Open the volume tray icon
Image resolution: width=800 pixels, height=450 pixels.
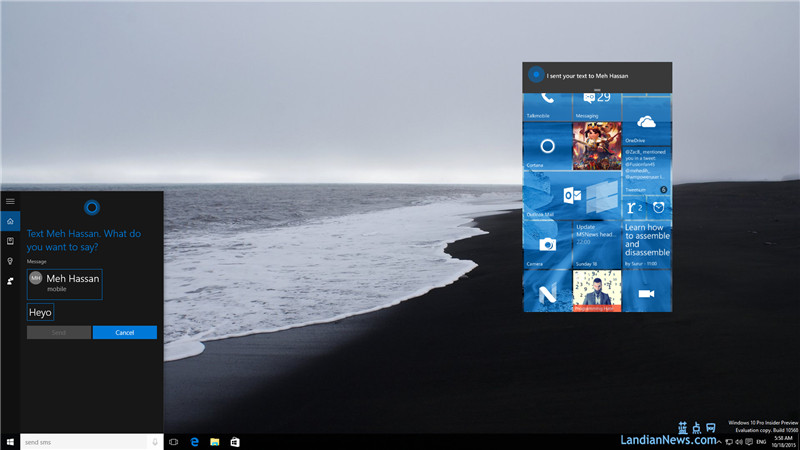click(739, 442)
